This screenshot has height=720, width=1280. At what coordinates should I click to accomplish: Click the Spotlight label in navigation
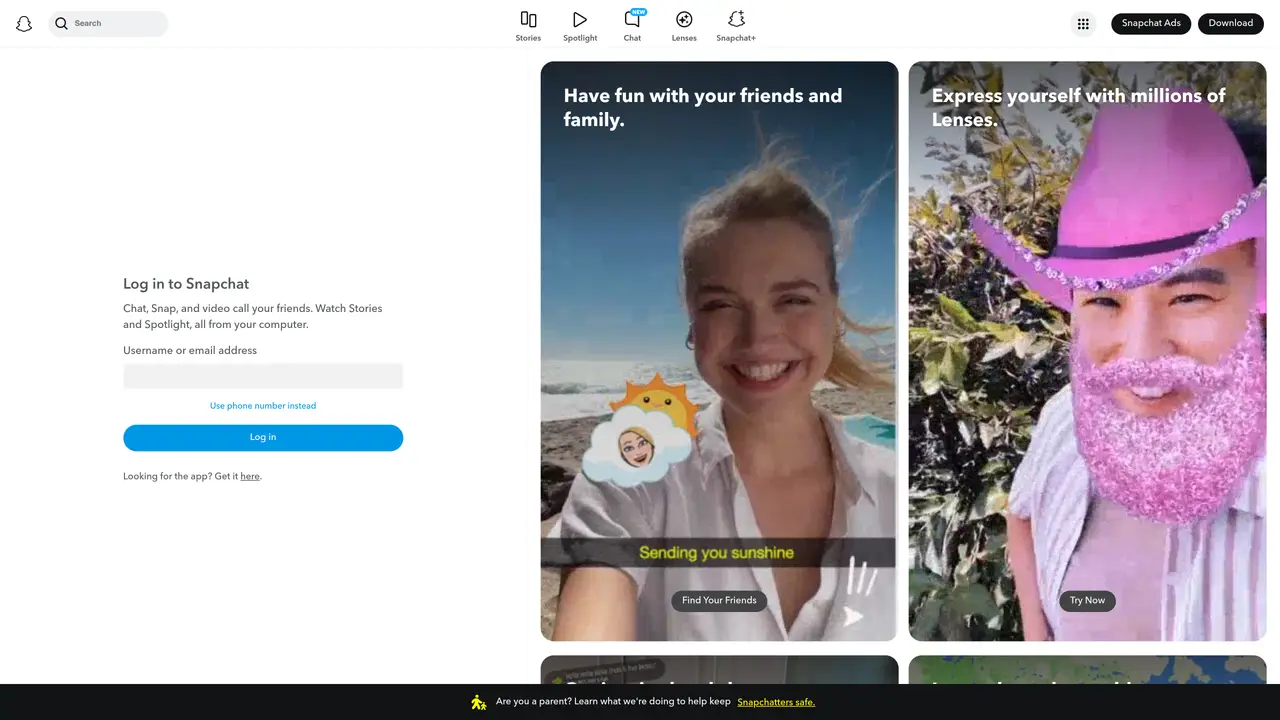(x=580, y=38)
